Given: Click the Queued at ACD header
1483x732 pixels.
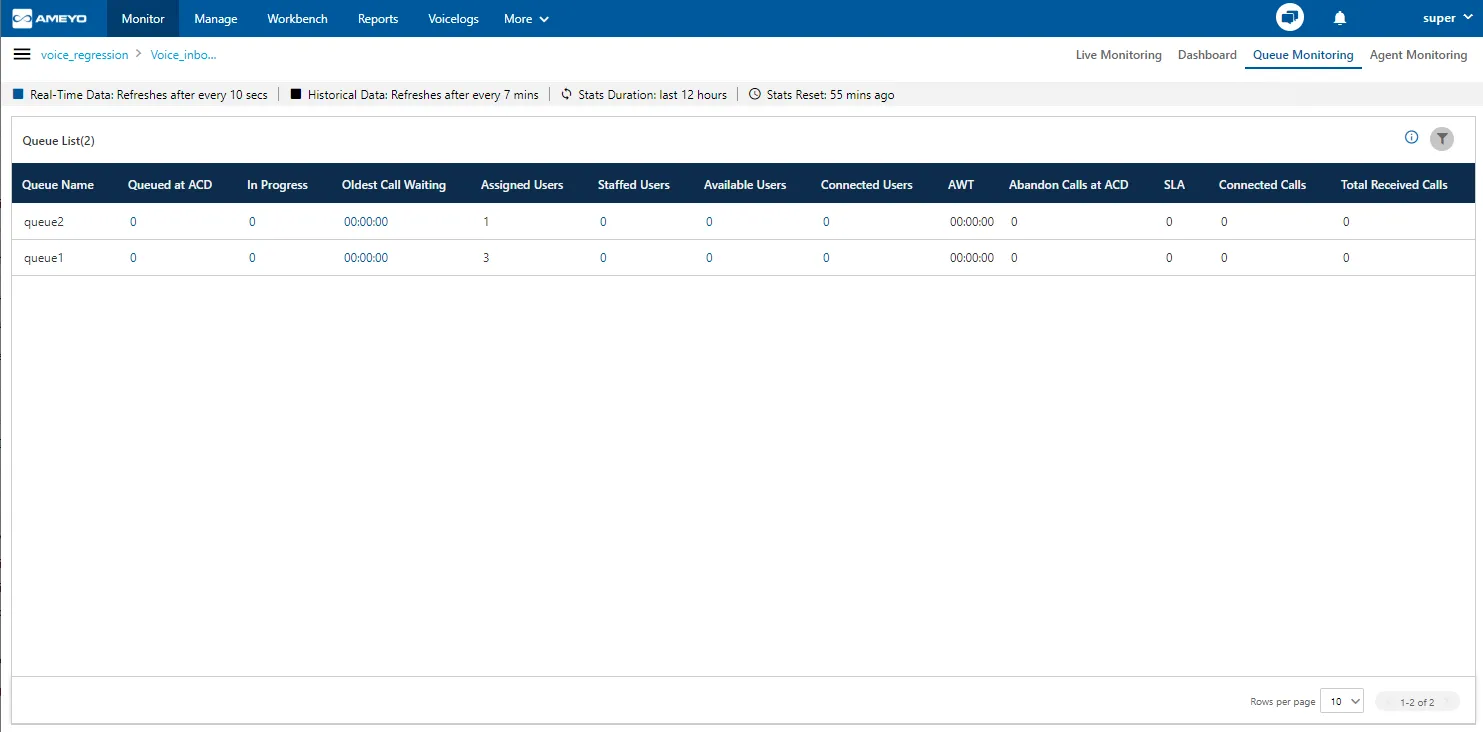Looking at the screenshot, I should [x=170, y=185].
